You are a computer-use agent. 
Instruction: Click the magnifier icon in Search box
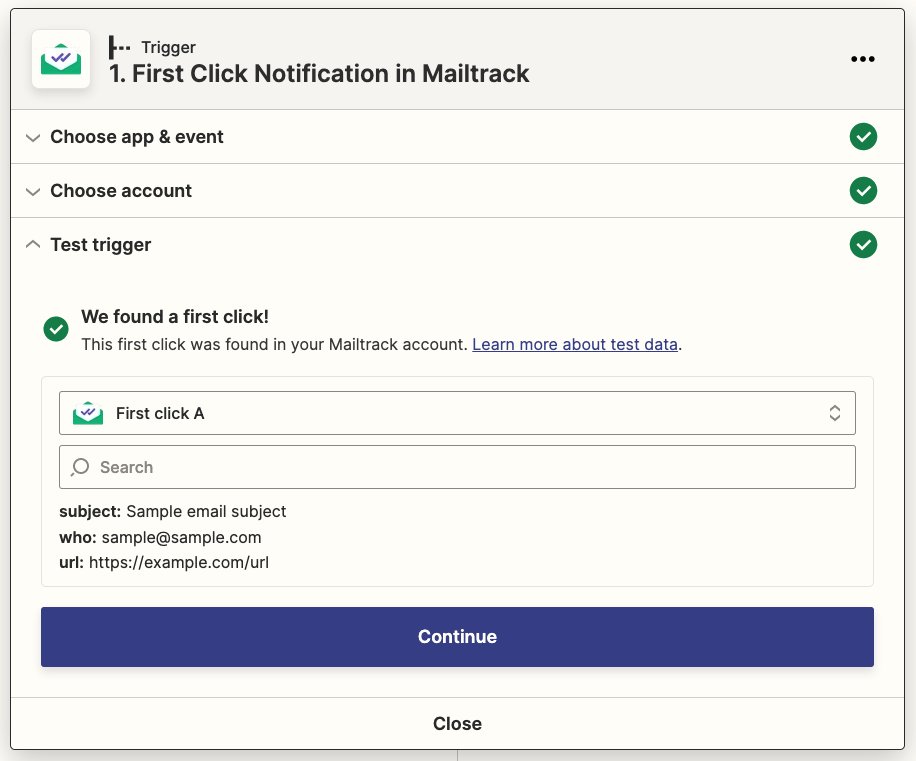coord(81,467)
